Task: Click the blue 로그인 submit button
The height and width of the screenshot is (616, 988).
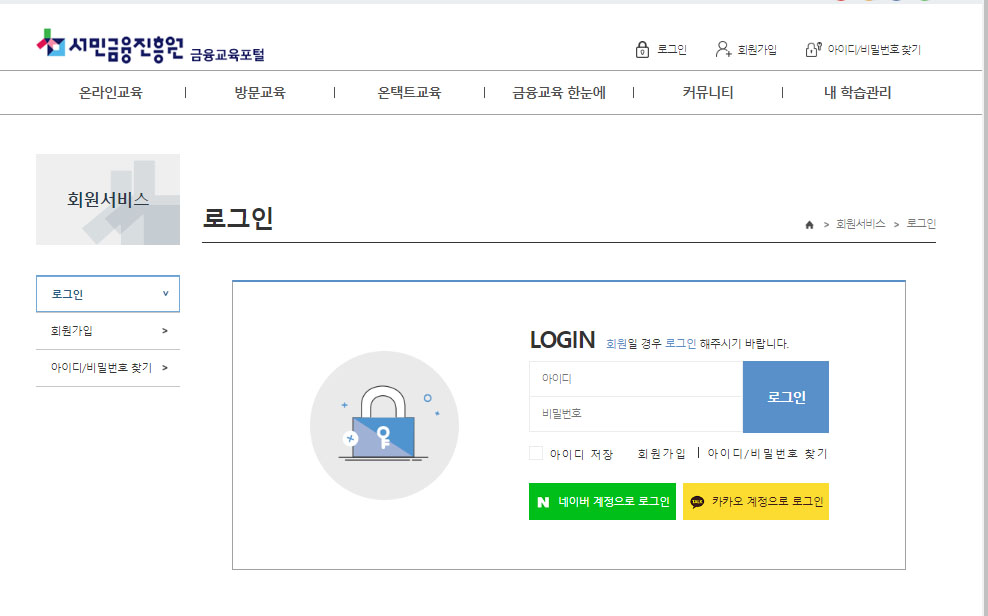Action: 786,397
